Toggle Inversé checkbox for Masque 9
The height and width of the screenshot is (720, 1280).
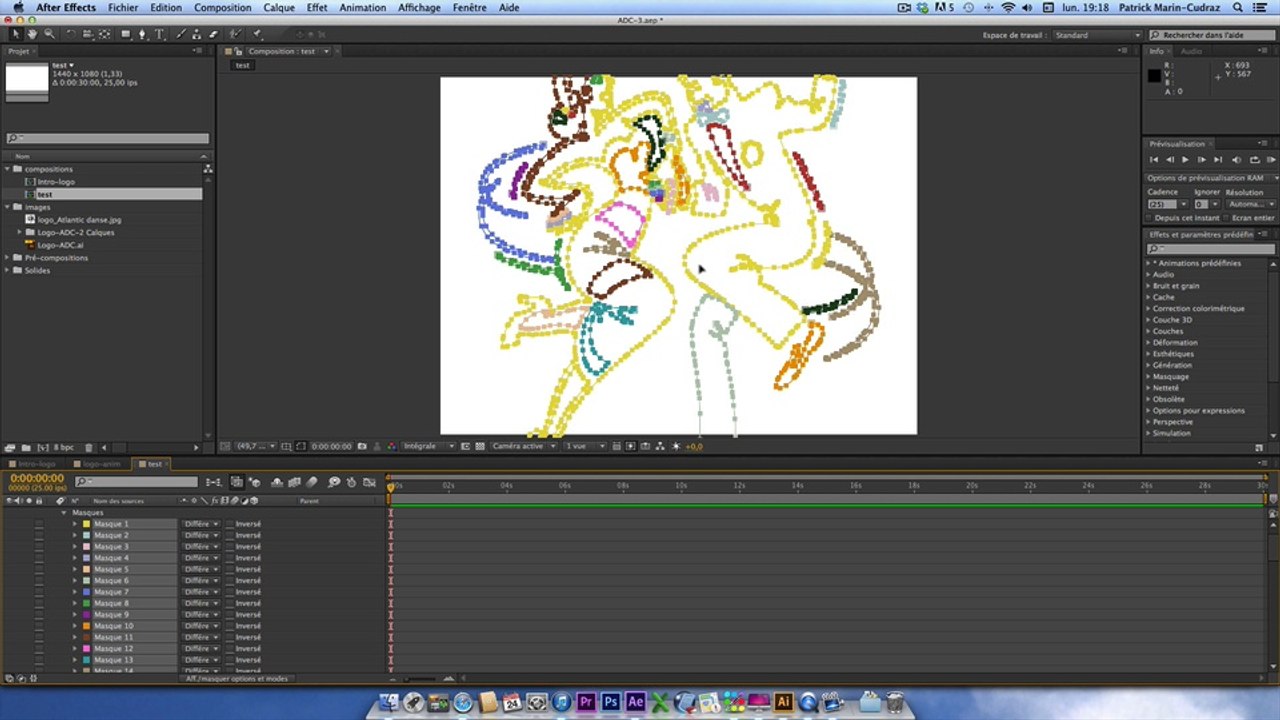pyautogui.click(x=230, y=615)
